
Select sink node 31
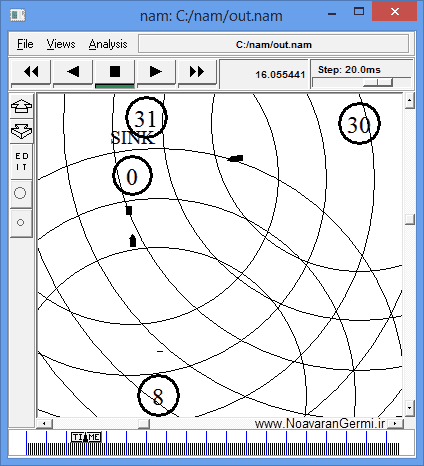[146, 117]
